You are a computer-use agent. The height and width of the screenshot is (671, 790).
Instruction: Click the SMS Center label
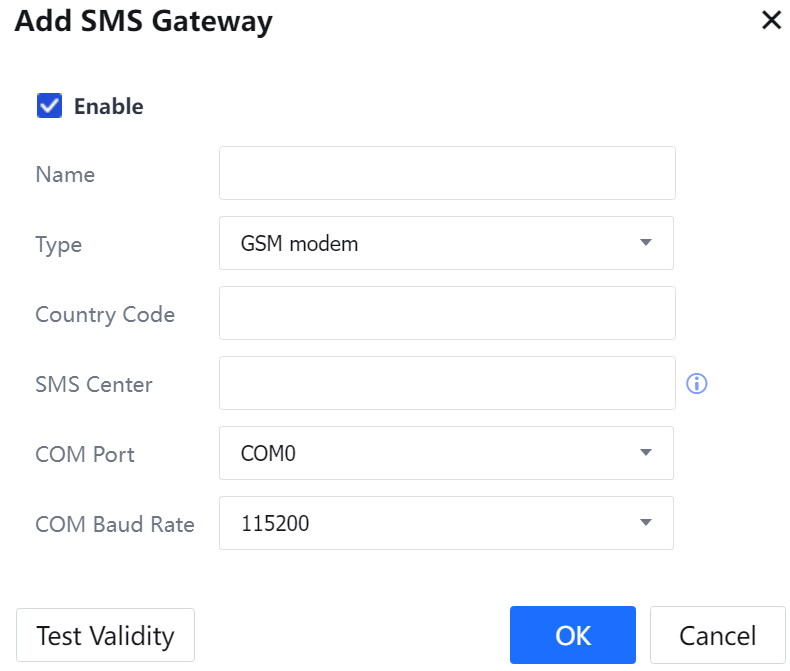click(94, 385)
